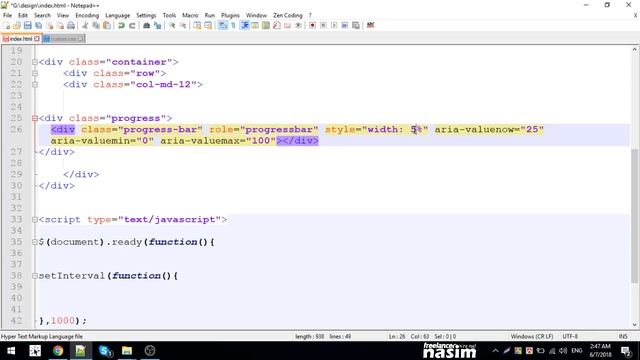Click the Open file toolbar icon
The image size is (640, 360).
click(17, 25)
